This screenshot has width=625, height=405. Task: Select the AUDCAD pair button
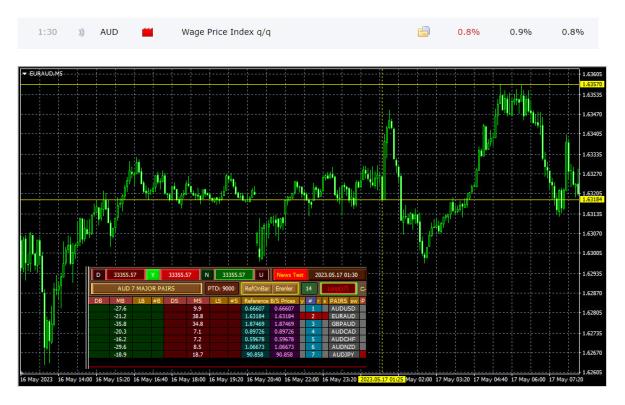click(343, 332)
